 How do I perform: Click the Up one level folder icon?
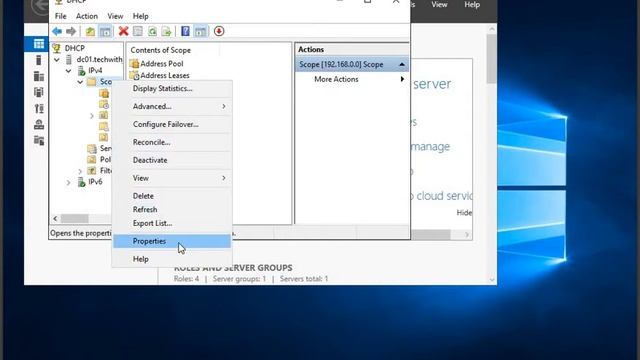[x=90, y=31]
